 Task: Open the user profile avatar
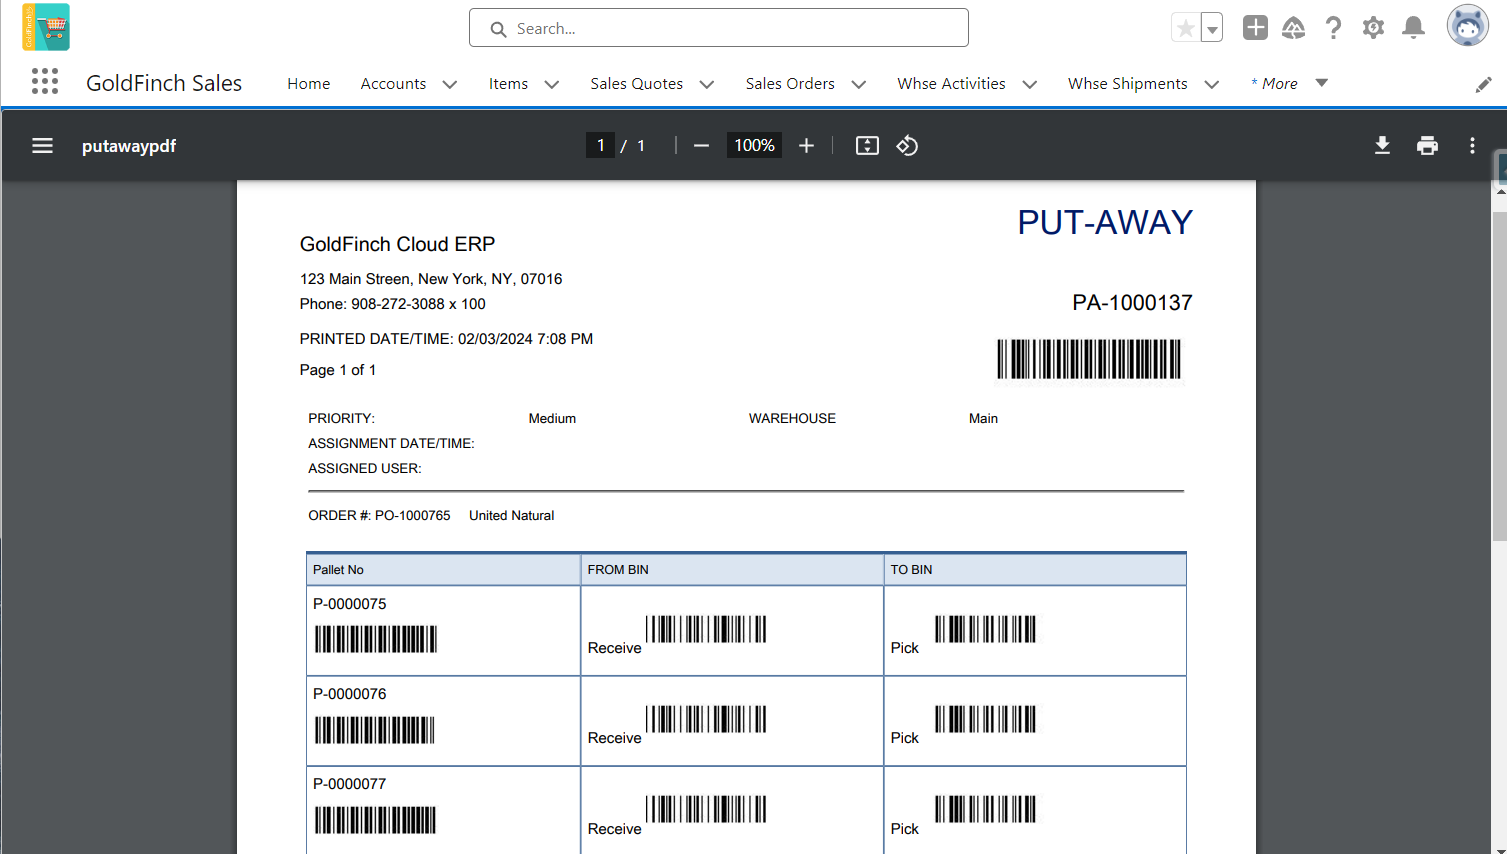[x=1467, y=26]
